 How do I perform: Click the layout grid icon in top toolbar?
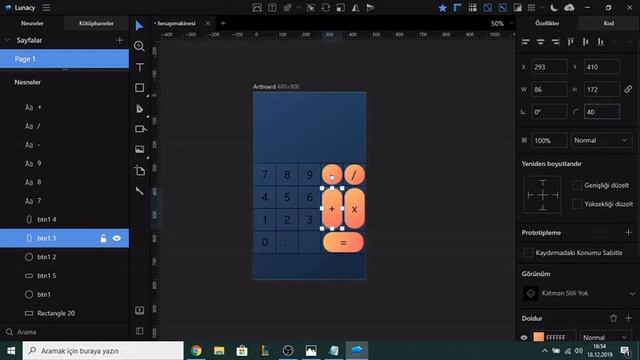pos(473,8)
